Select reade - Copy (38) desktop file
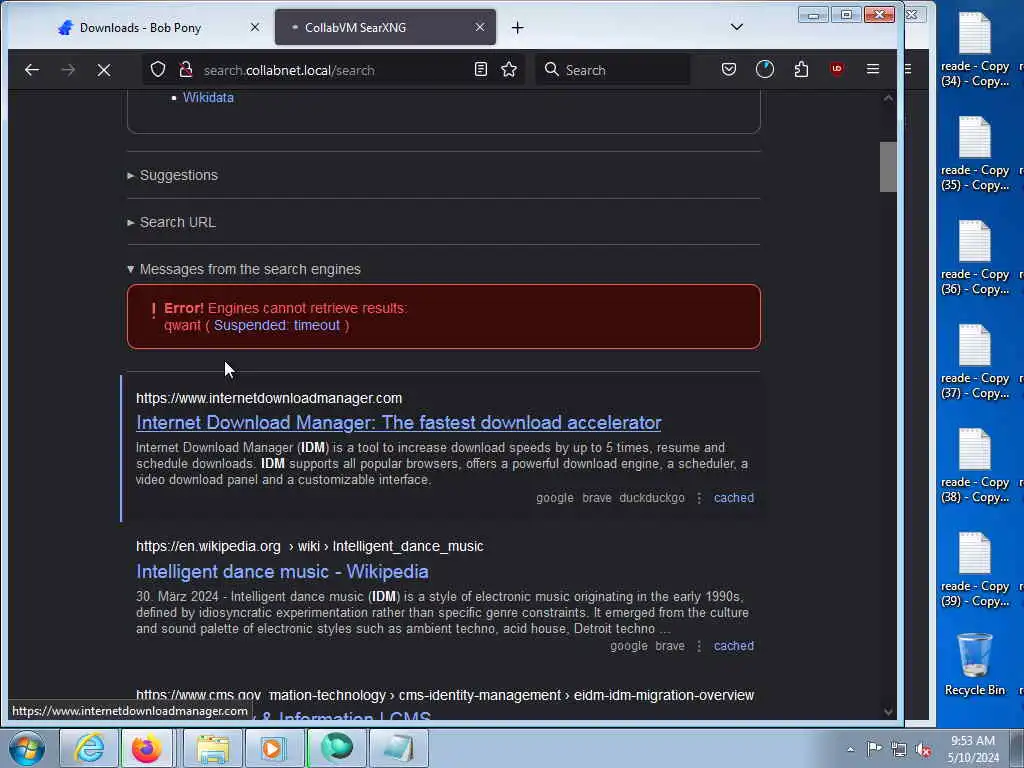 pos(974,466)
